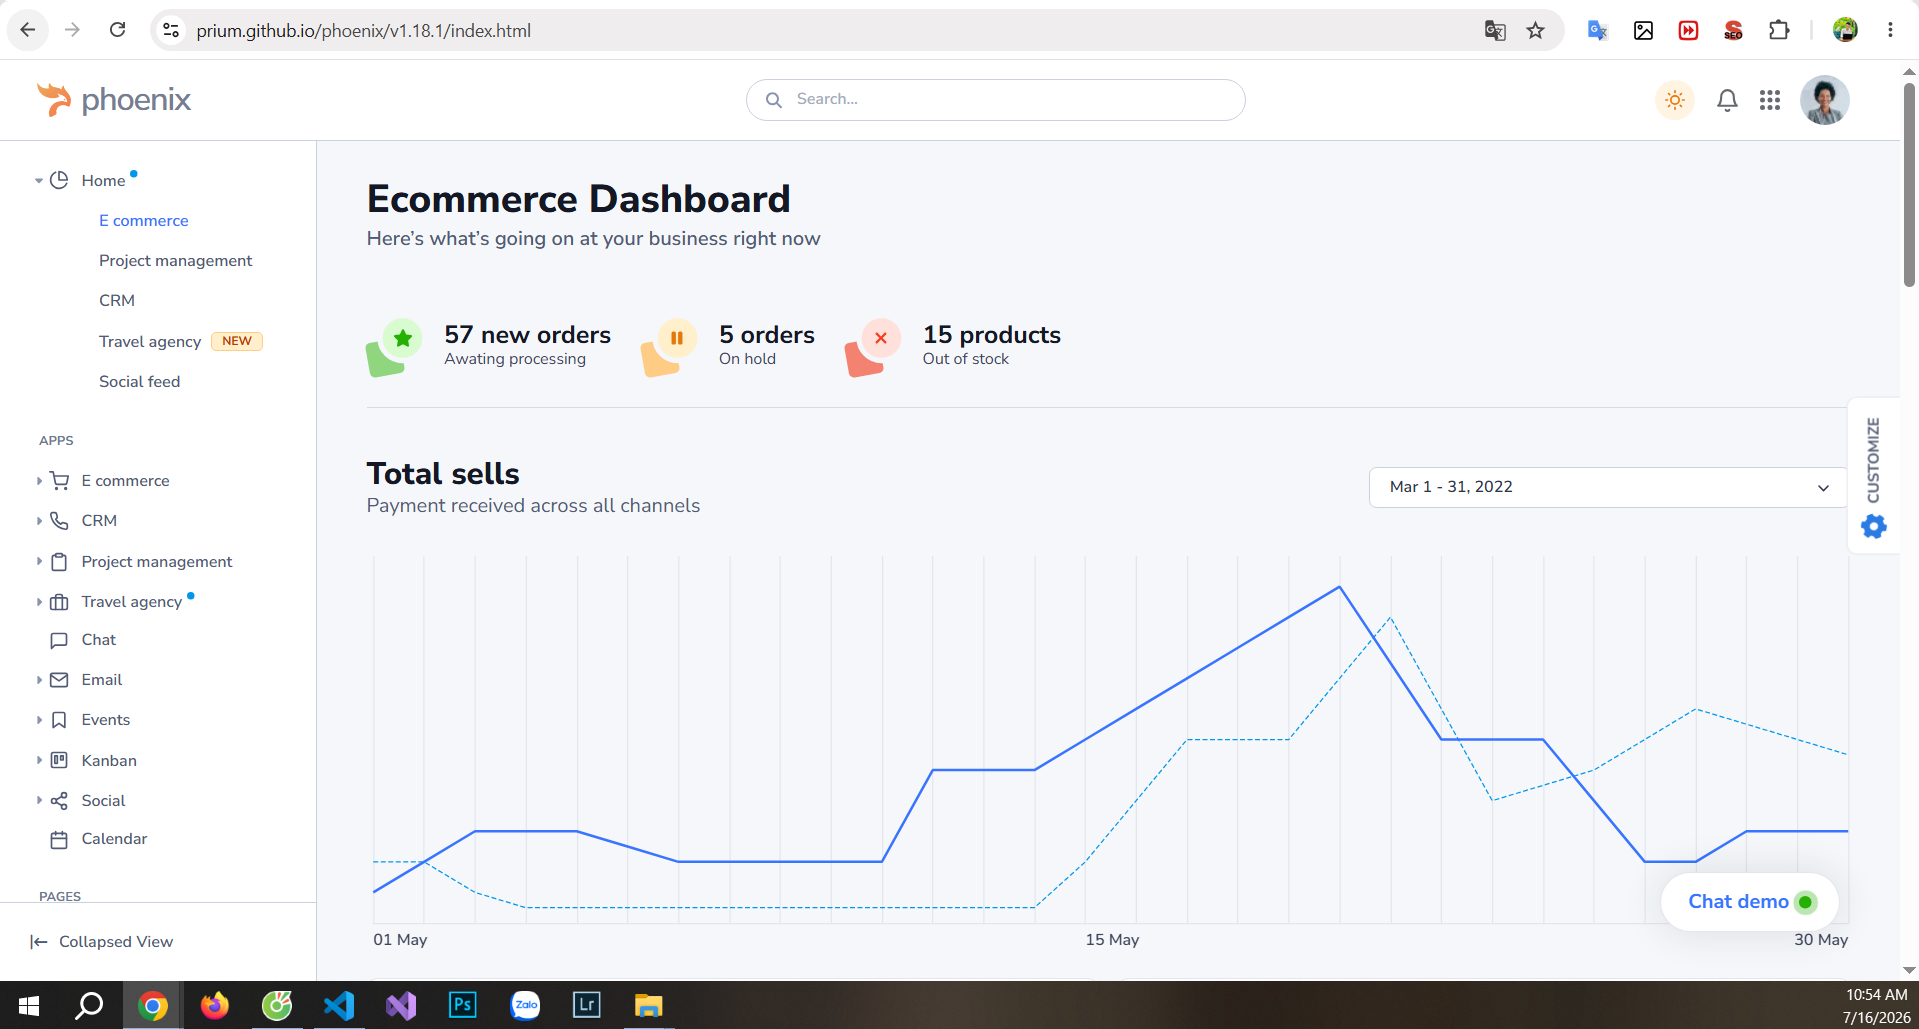Click the 15 May chart axis label
This screenshot has width=1919, height=1029.
1112,940
